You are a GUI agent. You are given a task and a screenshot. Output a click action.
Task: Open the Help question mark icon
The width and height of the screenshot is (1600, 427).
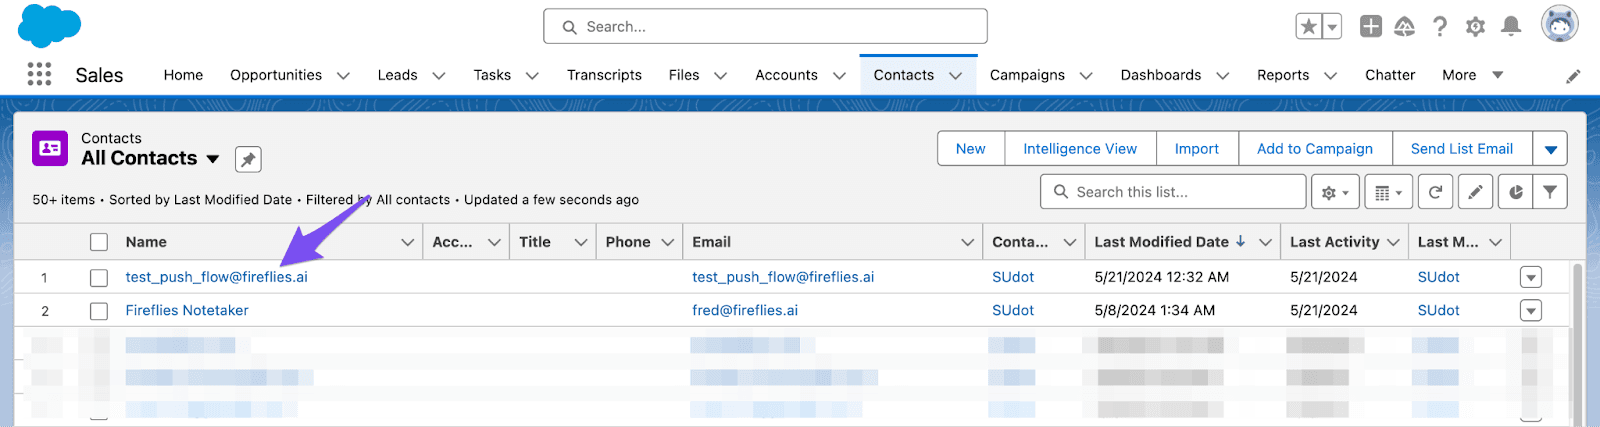tap(1440, 27)
